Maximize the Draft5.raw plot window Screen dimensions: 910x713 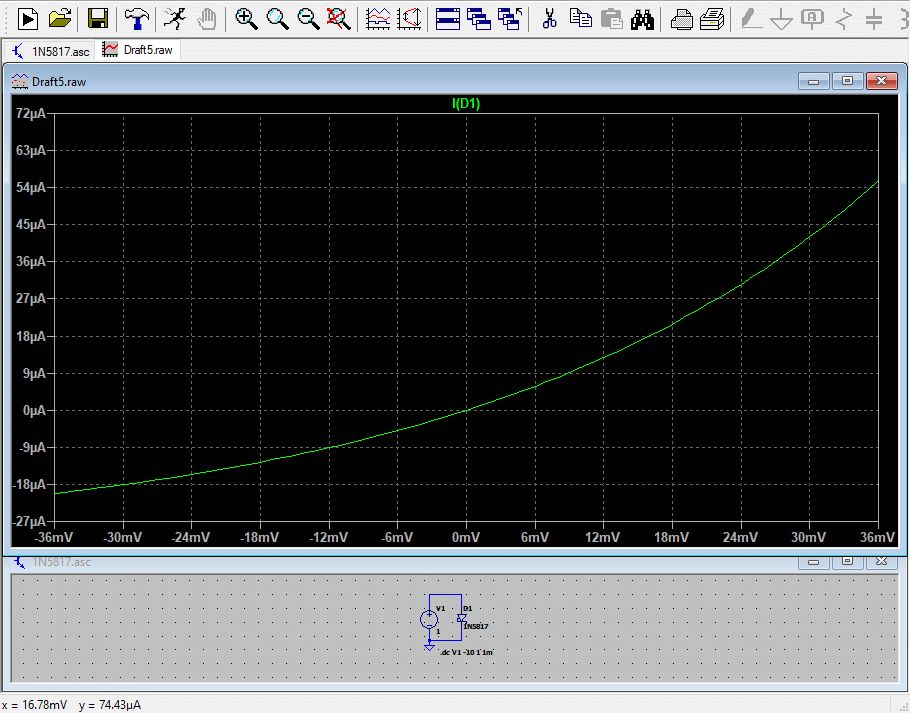[x=847, y=81]
